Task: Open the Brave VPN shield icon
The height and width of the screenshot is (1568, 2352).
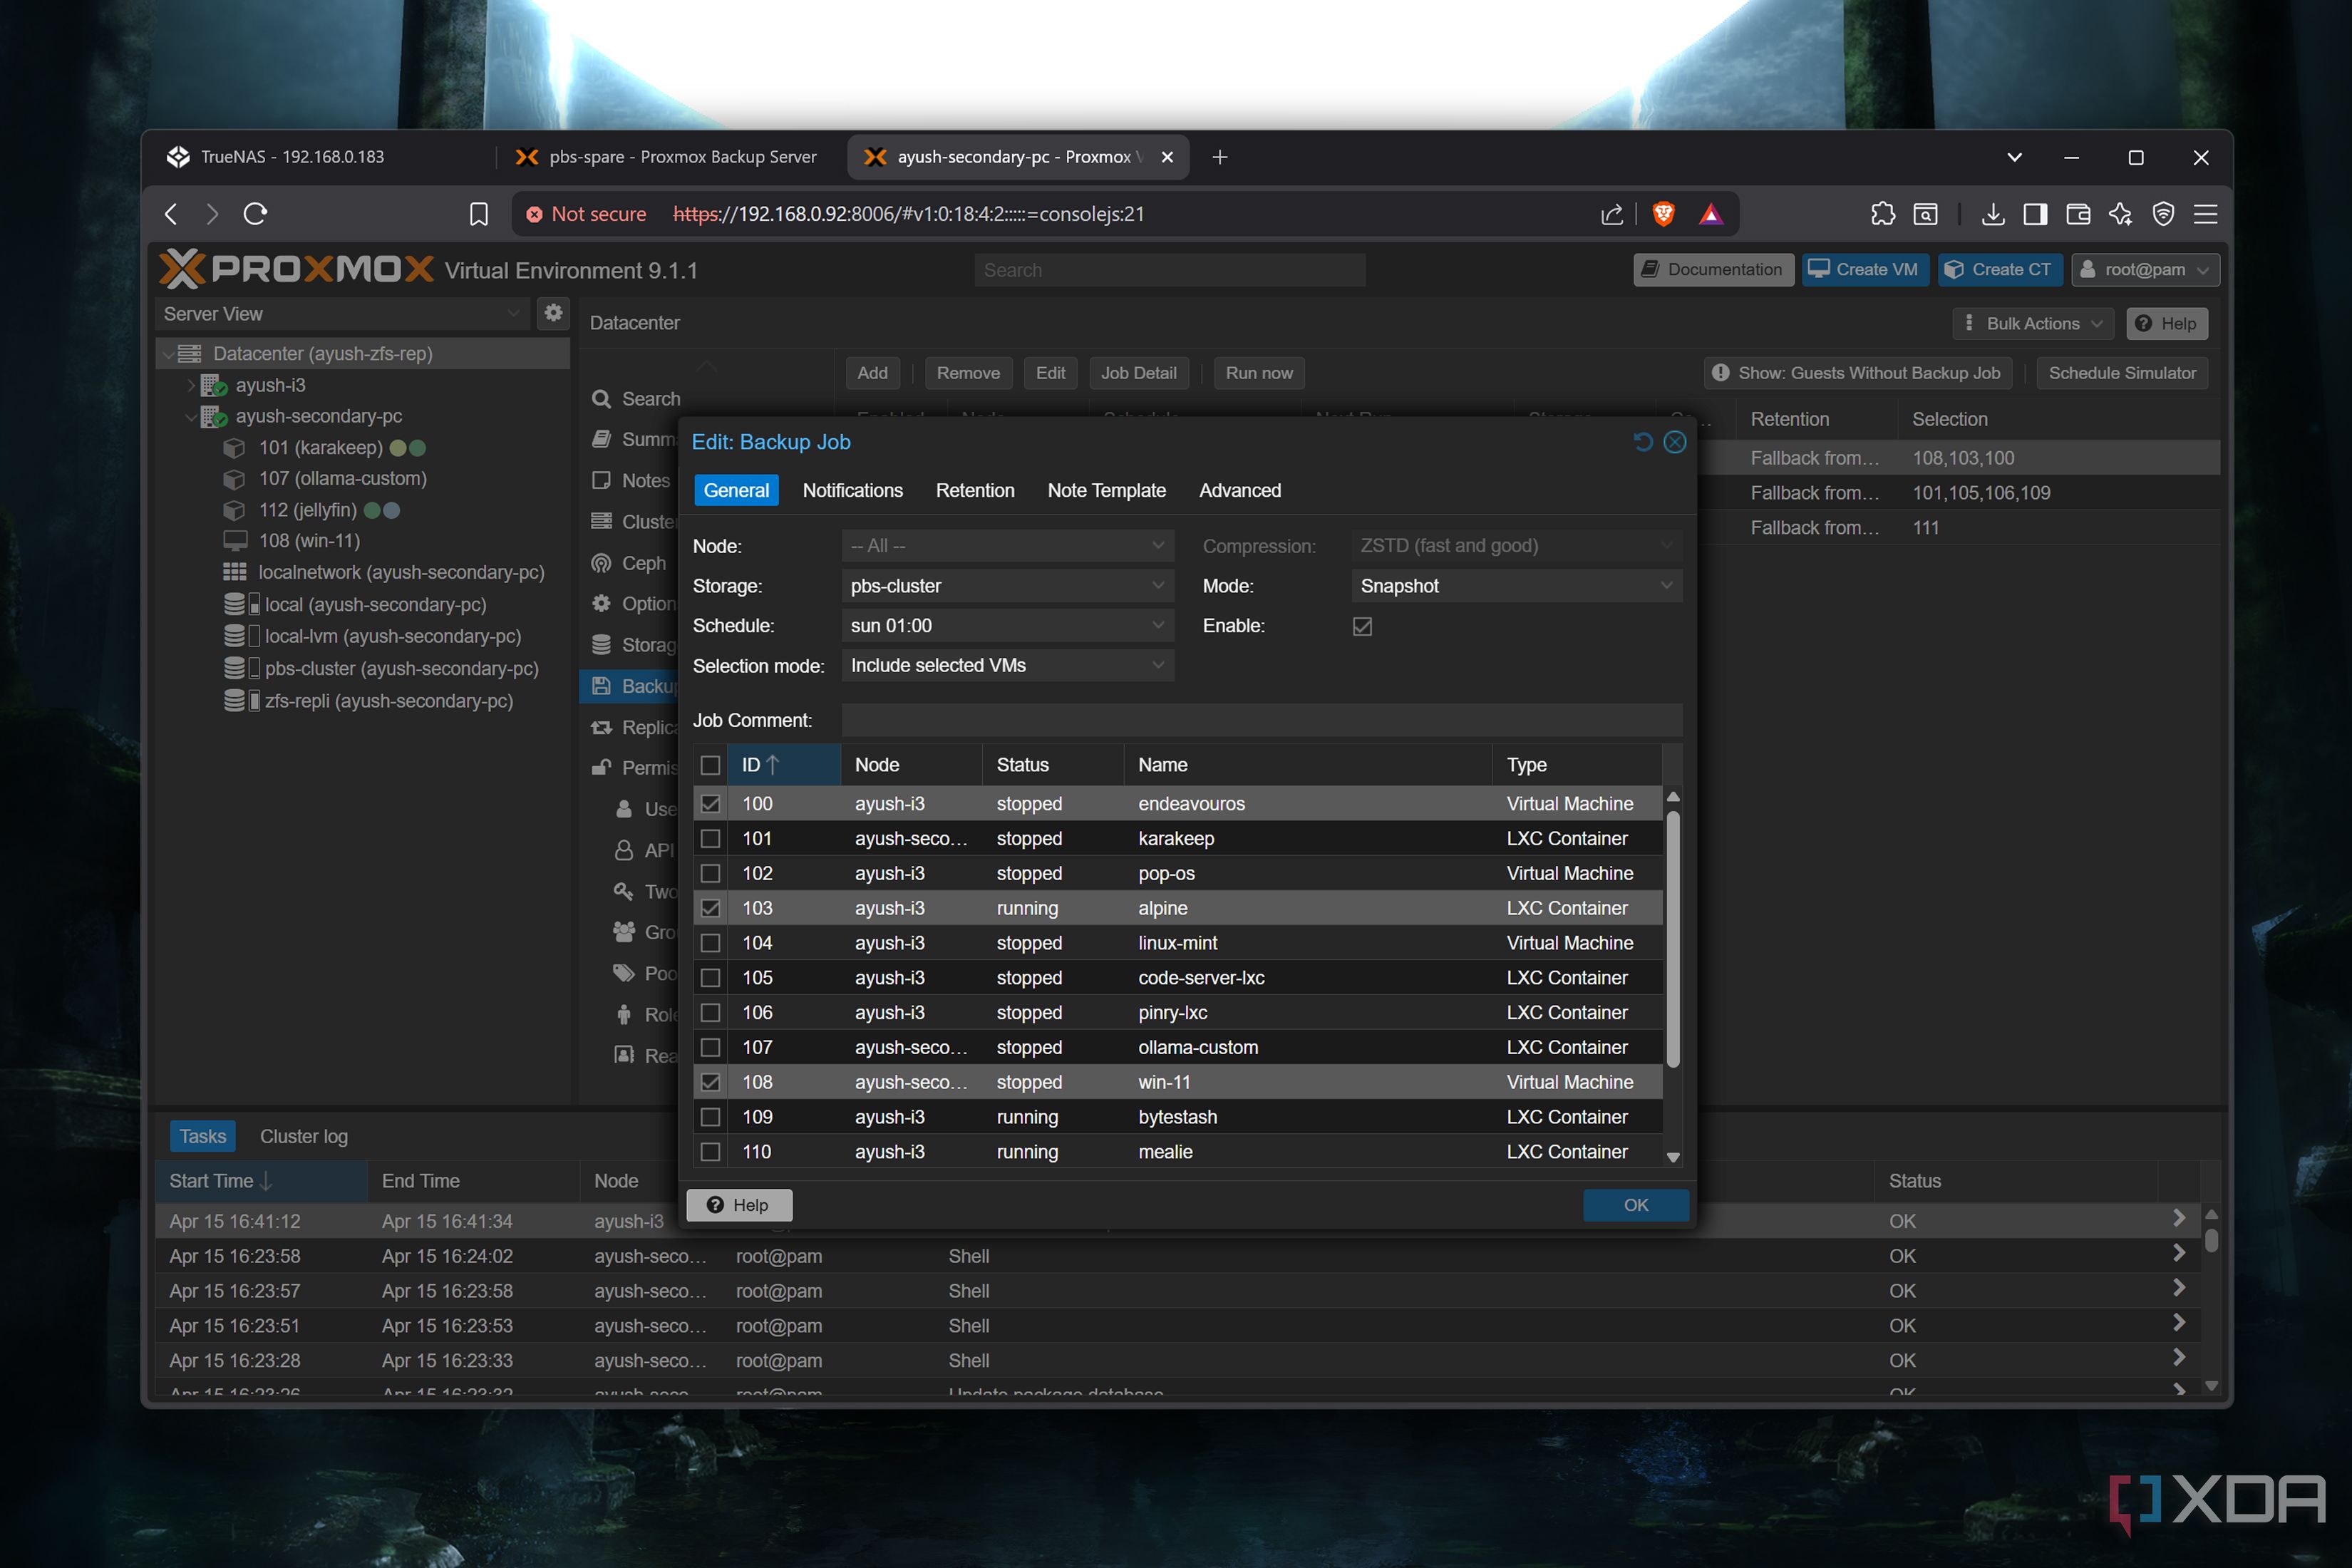Action: (x=2163, y=214)
